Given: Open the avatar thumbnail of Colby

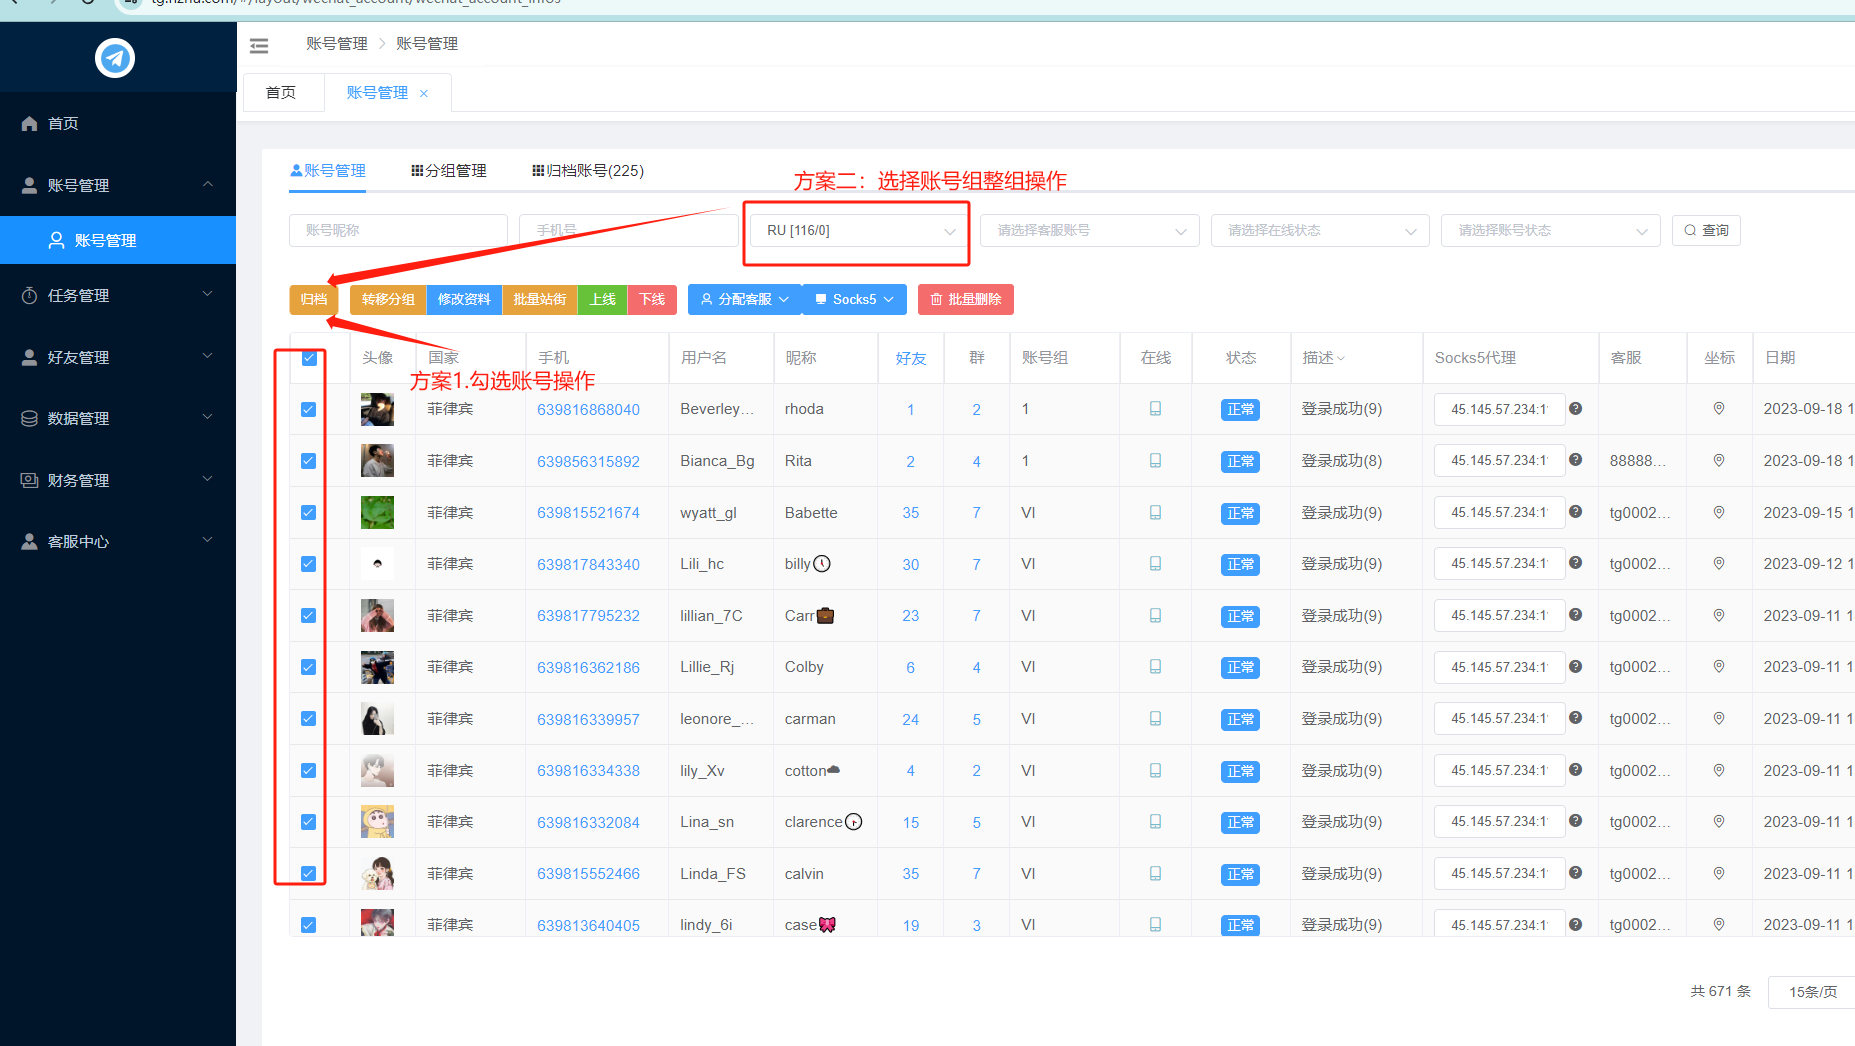Looking at the screenshot, I should [x=377, y=667].
